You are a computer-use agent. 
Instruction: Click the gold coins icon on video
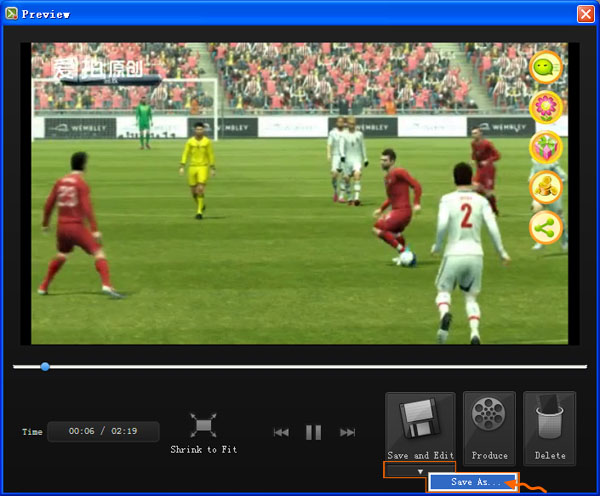click(546, 187)
